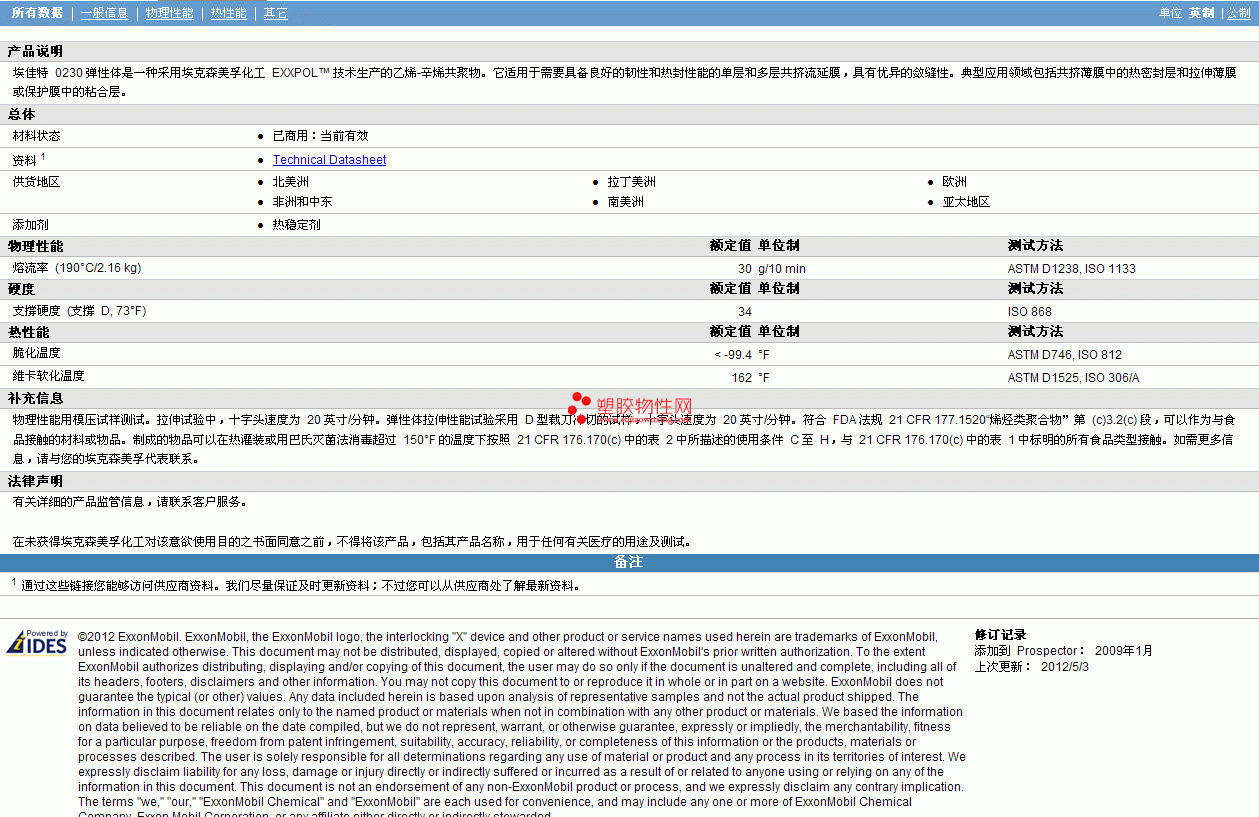Click the 拉丁美洲 region entry
This screenshot has height=817, width=1259.
(x=632, y=182)
